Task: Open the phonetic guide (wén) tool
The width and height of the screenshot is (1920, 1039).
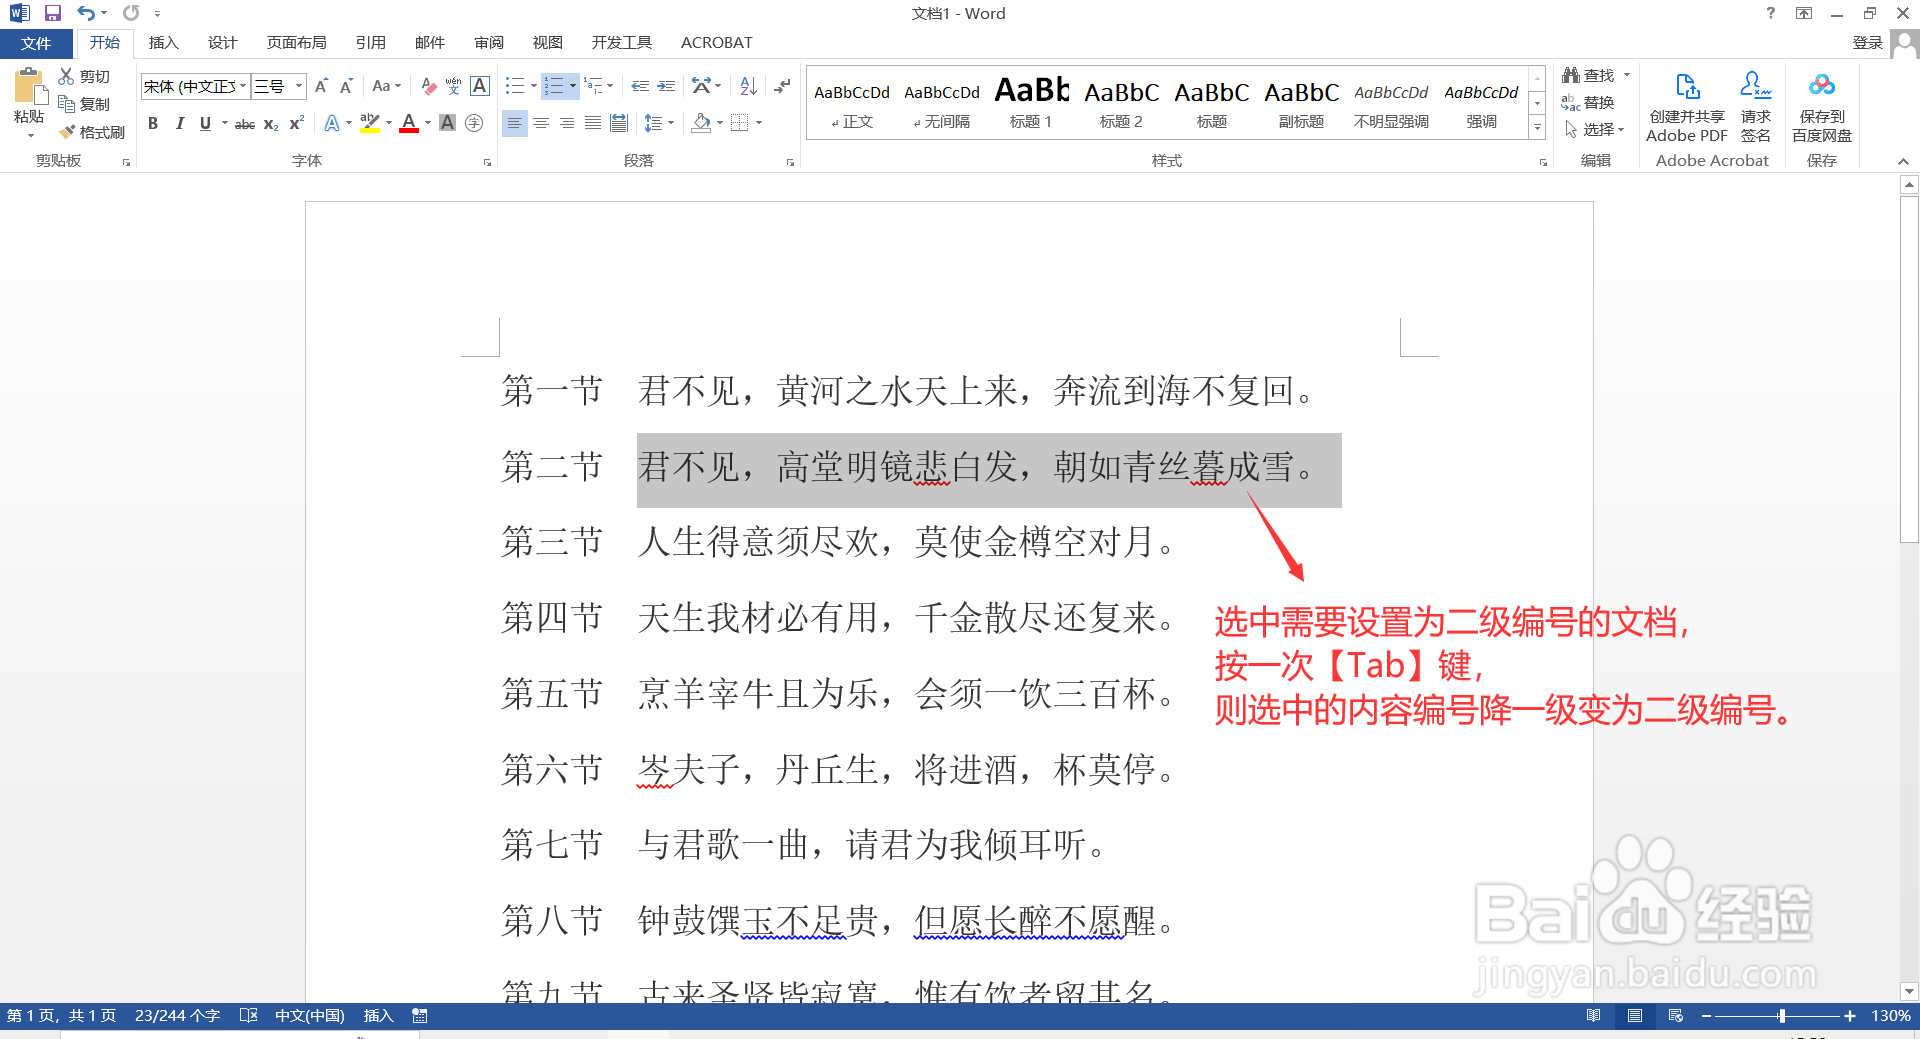Action: coord(454,86)
